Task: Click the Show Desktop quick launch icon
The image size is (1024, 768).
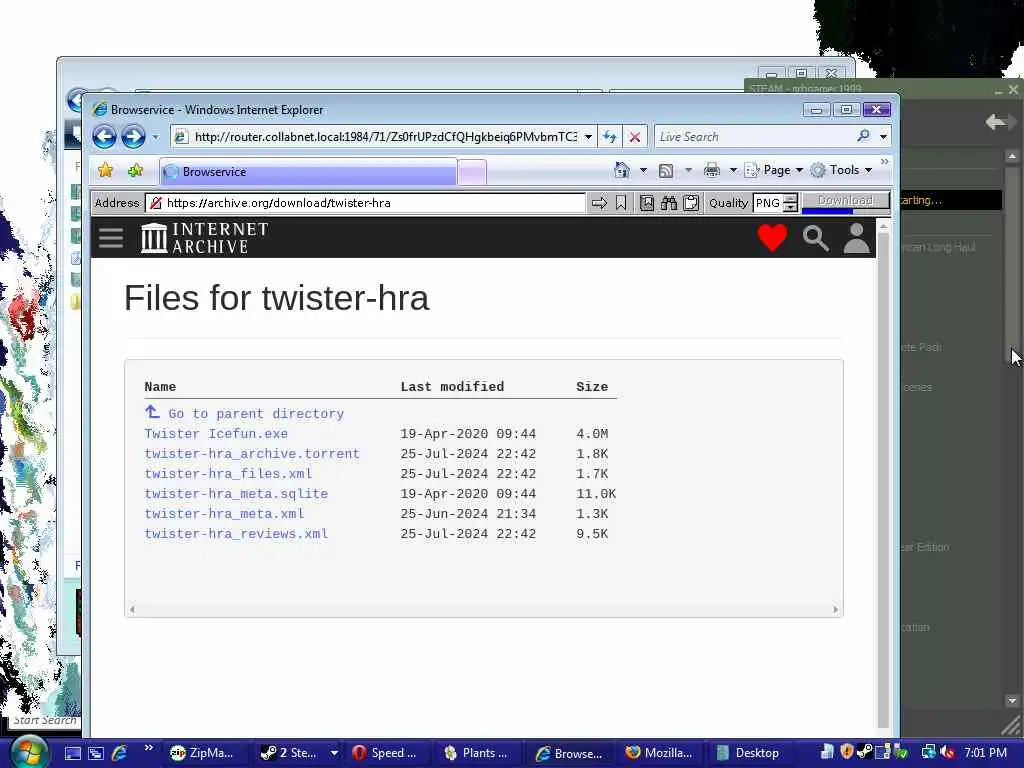Action: click(x=72, y=753)
